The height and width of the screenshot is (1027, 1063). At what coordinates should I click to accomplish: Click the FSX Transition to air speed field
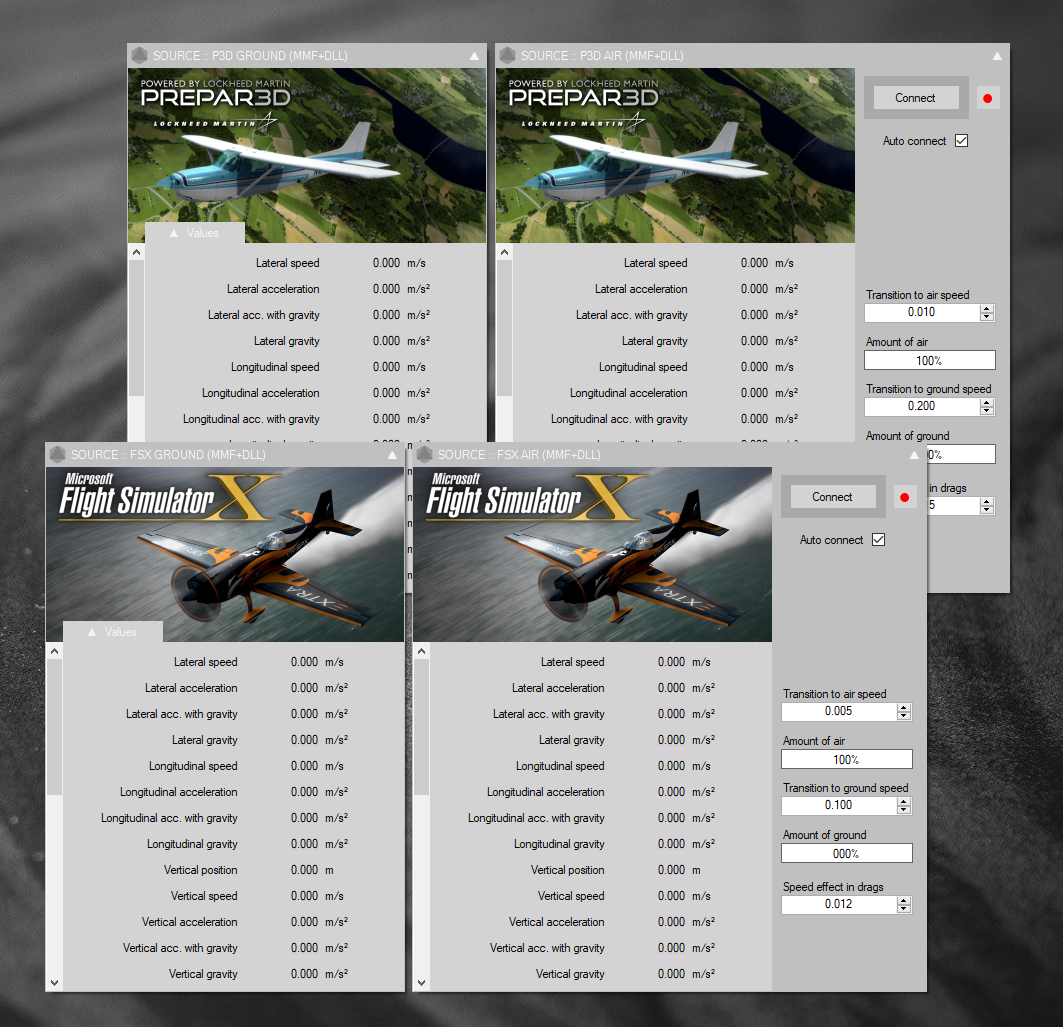pos(838,712)
